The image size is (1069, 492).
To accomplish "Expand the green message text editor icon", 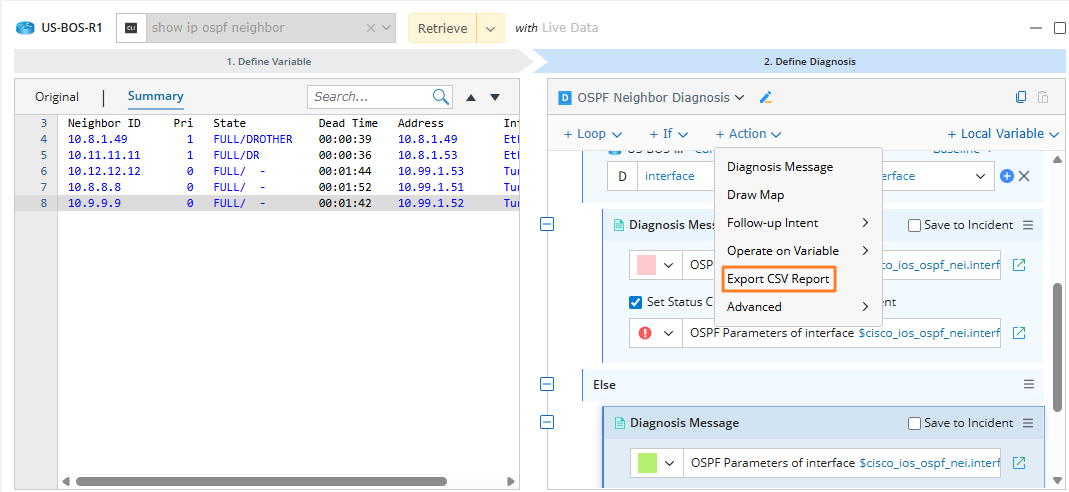I will (x=1019, y=463).
